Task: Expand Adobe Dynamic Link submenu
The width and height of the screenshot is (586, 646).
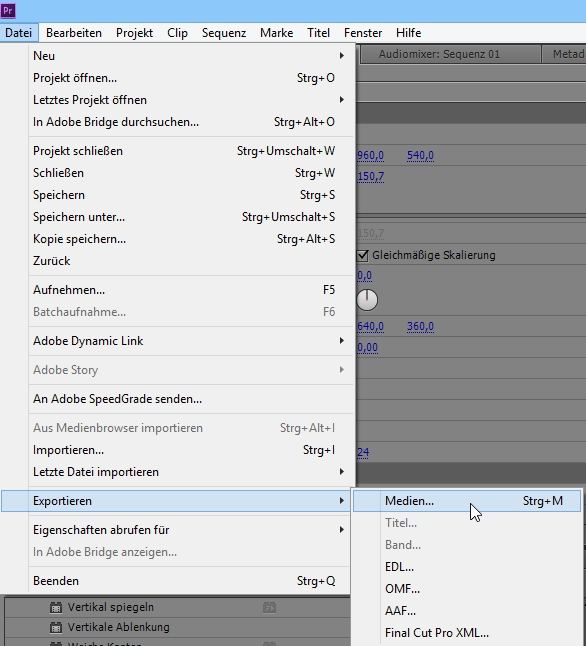Action: pos(188,341)
